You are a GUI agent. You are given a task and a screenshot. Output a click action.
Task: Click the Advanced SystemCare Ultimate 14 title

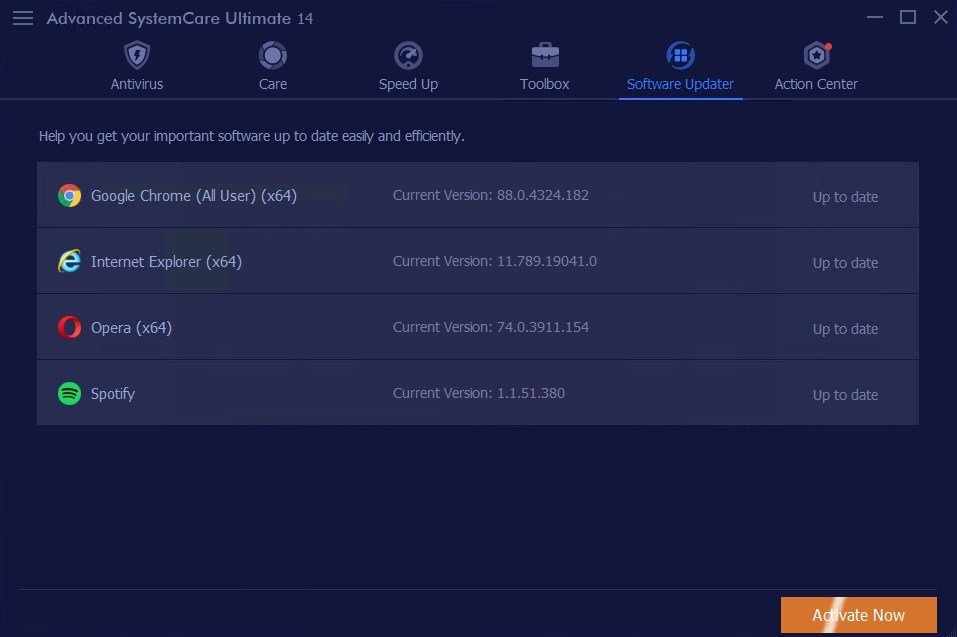pos(180,18)
